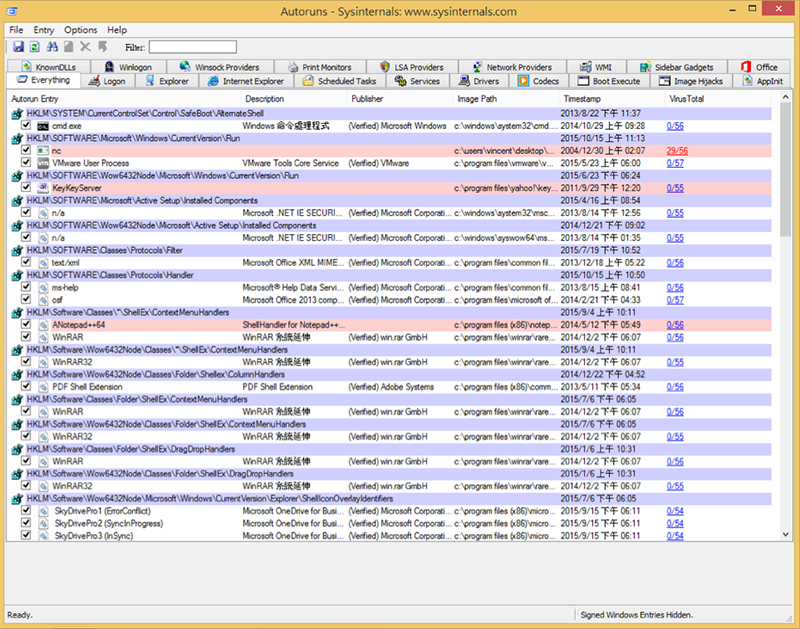The height and width of the screenshot is (629, 800).
Task: Click the KeyKeyServer entry icon
Action: click(43, 188)
